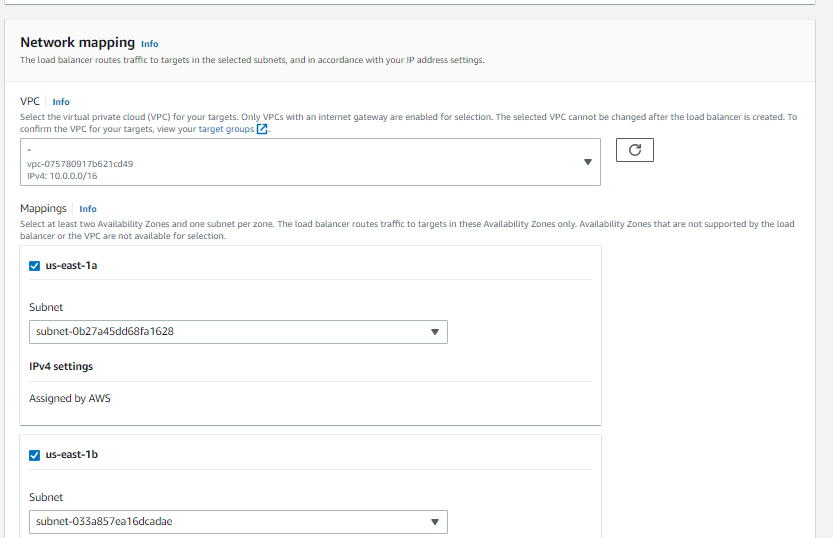Click the Assigned by AWS text
Screen dimensions: 833x538
(x=70, y=398)
